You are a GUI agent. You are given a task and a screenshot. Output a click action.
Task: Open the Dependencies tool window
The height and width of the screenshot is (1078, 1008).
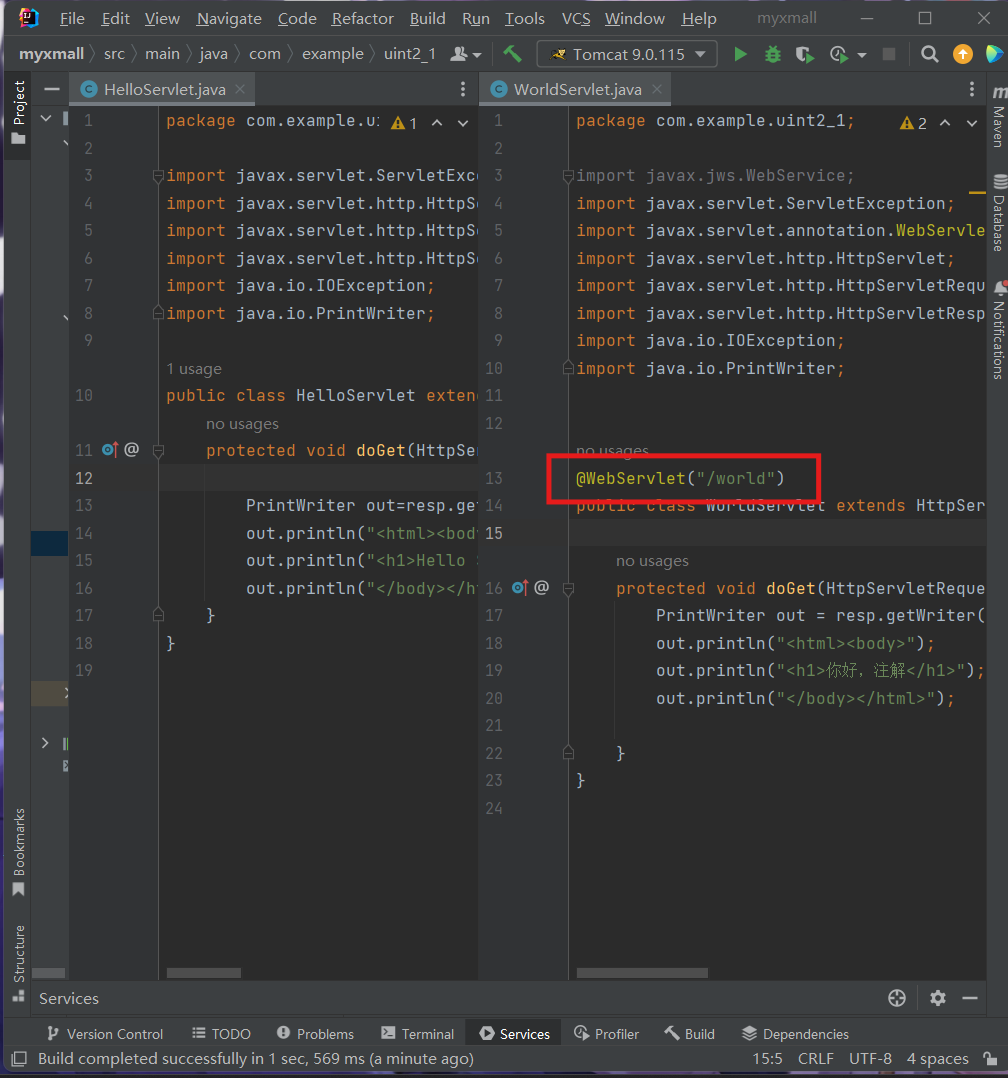coord(796,1033)
